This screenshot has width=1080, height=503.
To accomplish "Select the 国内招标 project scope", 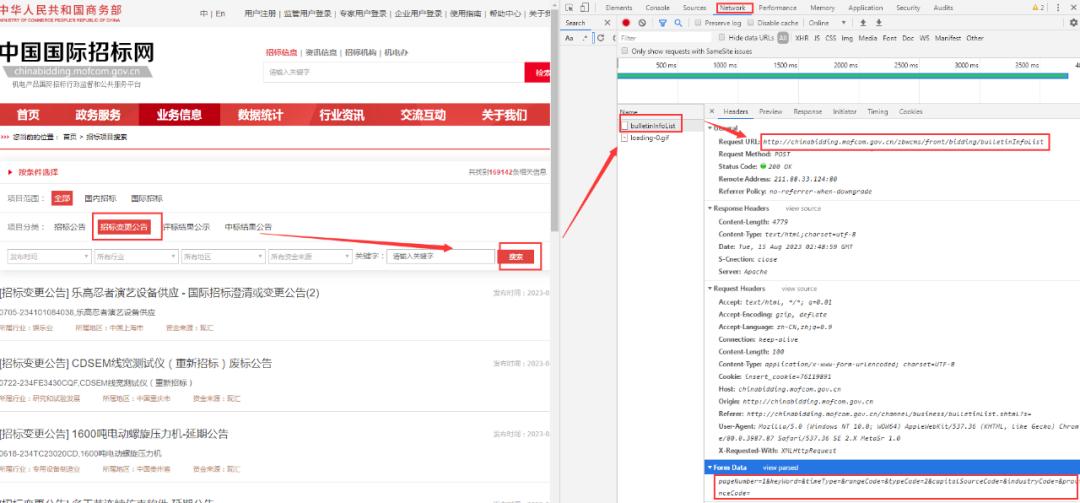I will point(101,198).
